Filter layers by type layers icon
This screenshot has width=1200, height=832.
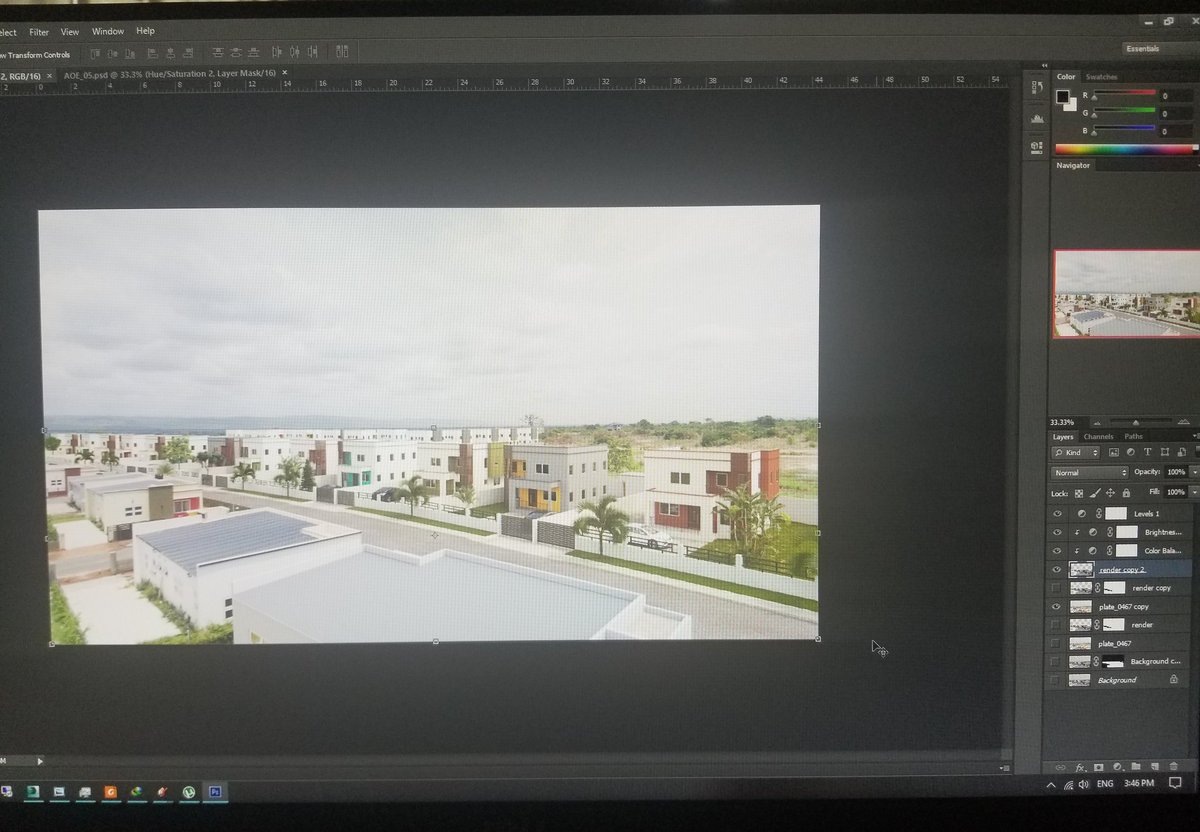tap(1147, 452)
